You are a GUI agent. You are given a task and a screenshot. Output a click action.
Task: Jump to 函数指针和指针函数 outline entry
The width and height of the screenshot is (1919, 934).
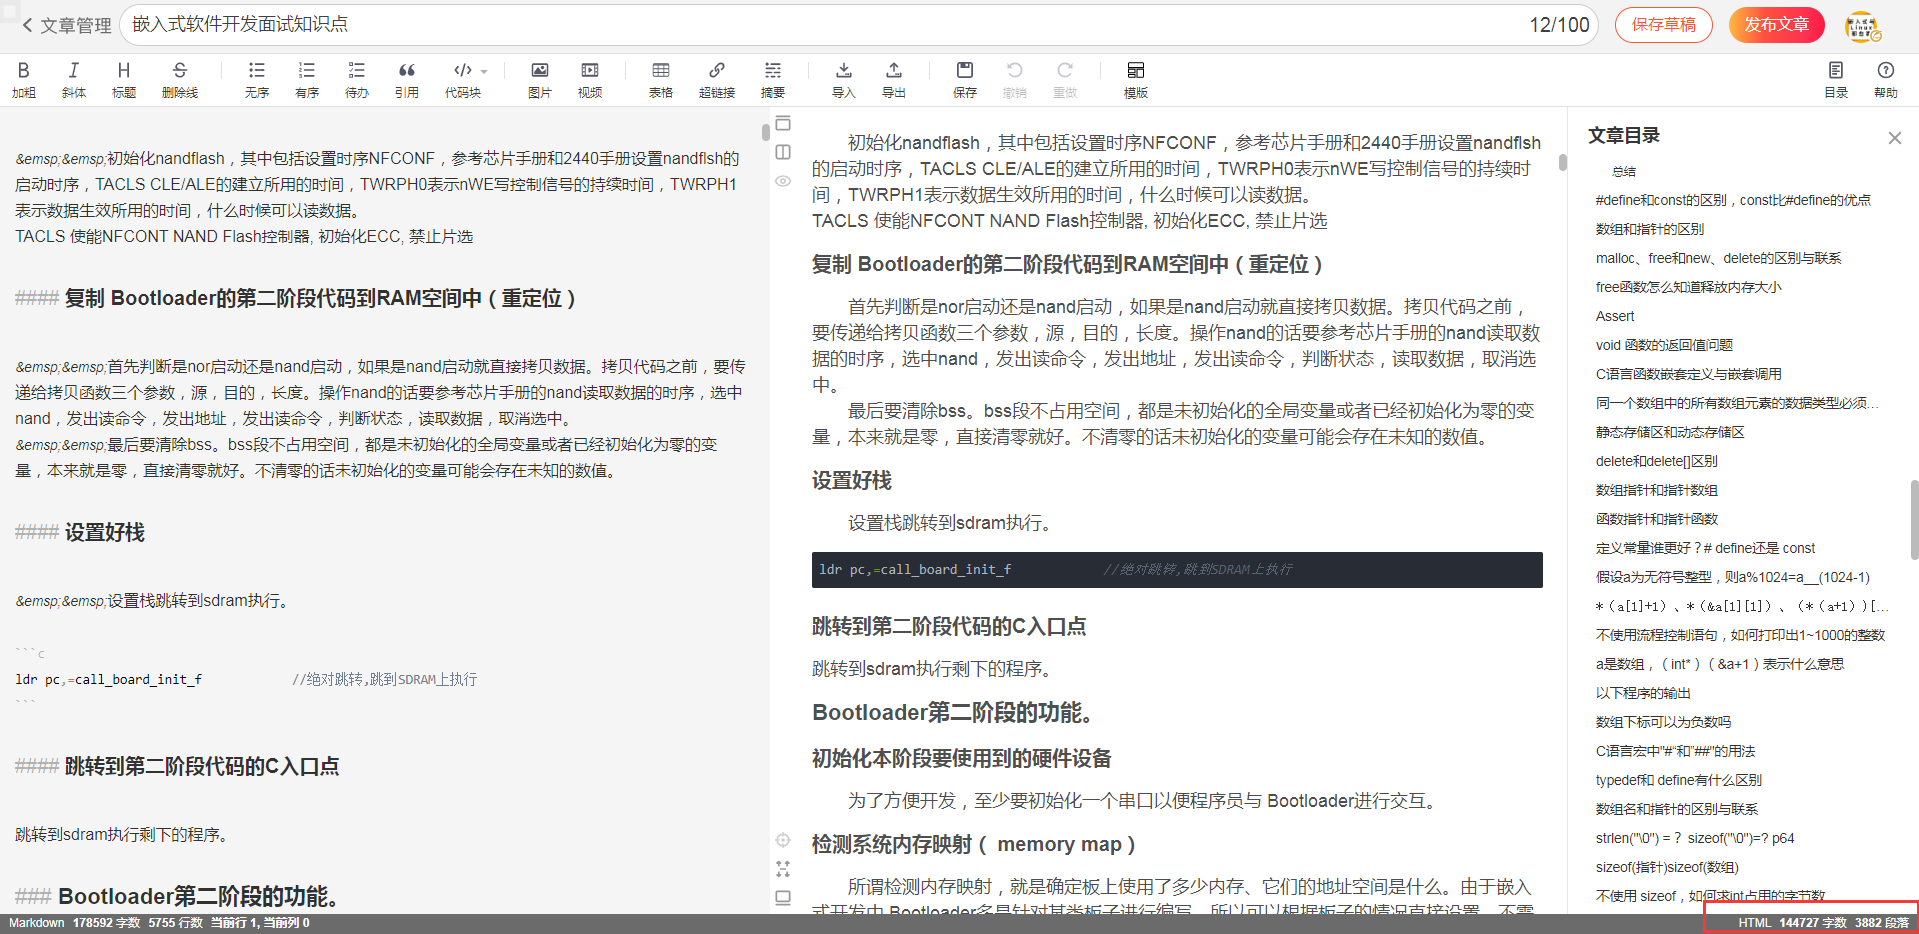click(x=1657, y=519)
